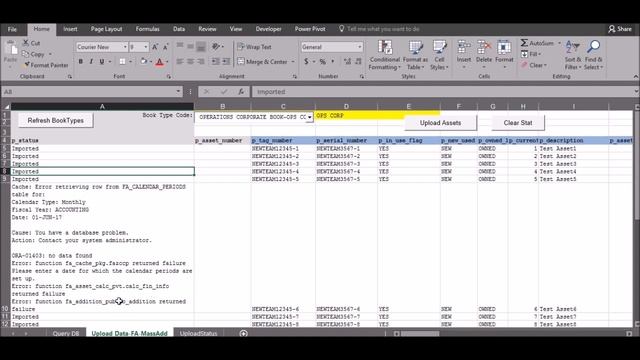Viewport: 640px width, 360px height.
Task: Click the Copy icon
Action: pos(26,54)
